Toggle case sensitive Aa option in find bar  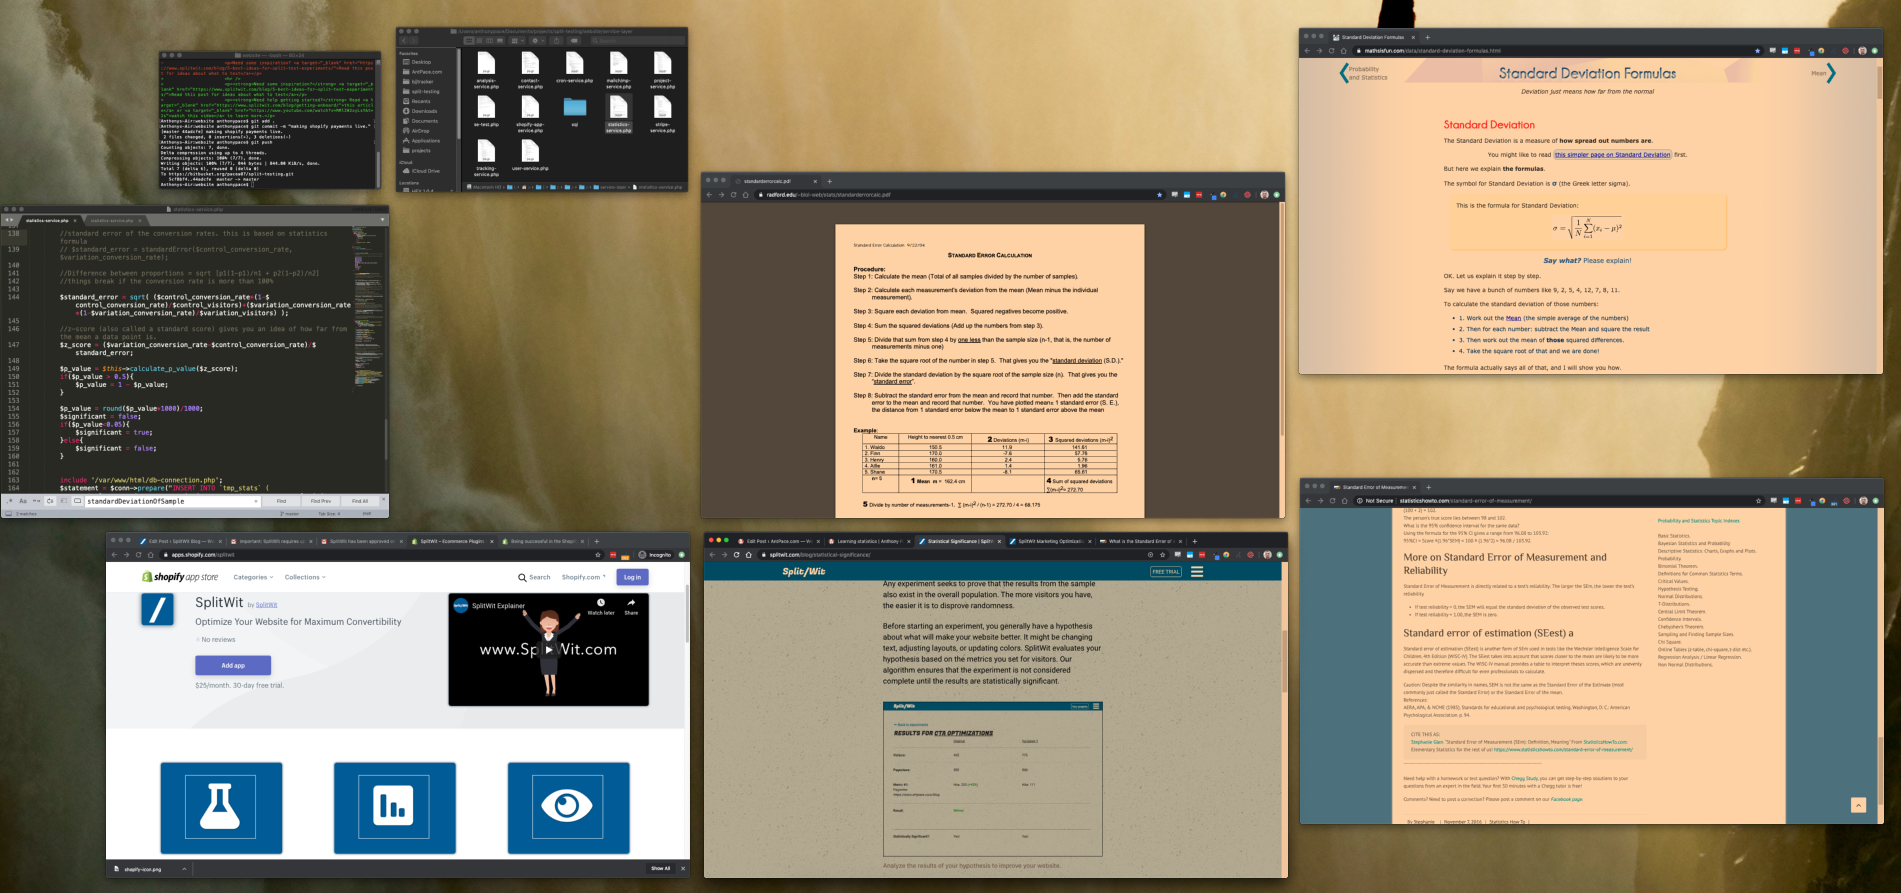[x=23, y=501]
